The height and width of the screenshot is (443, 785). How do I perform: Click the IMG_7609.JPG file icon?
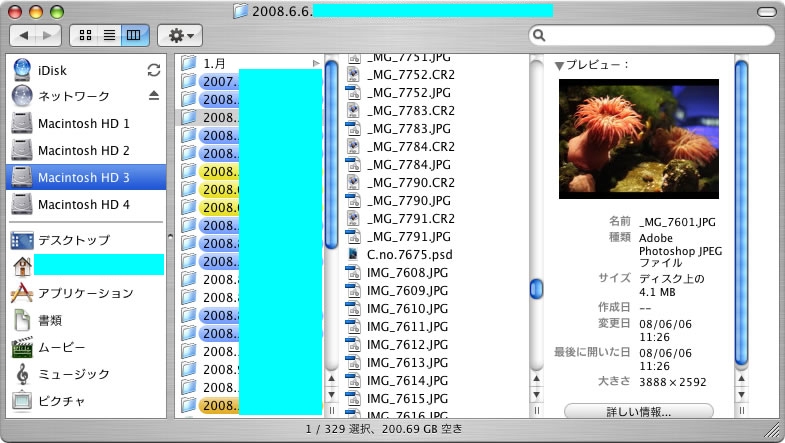pyautogui.click(x=353, y=291)
